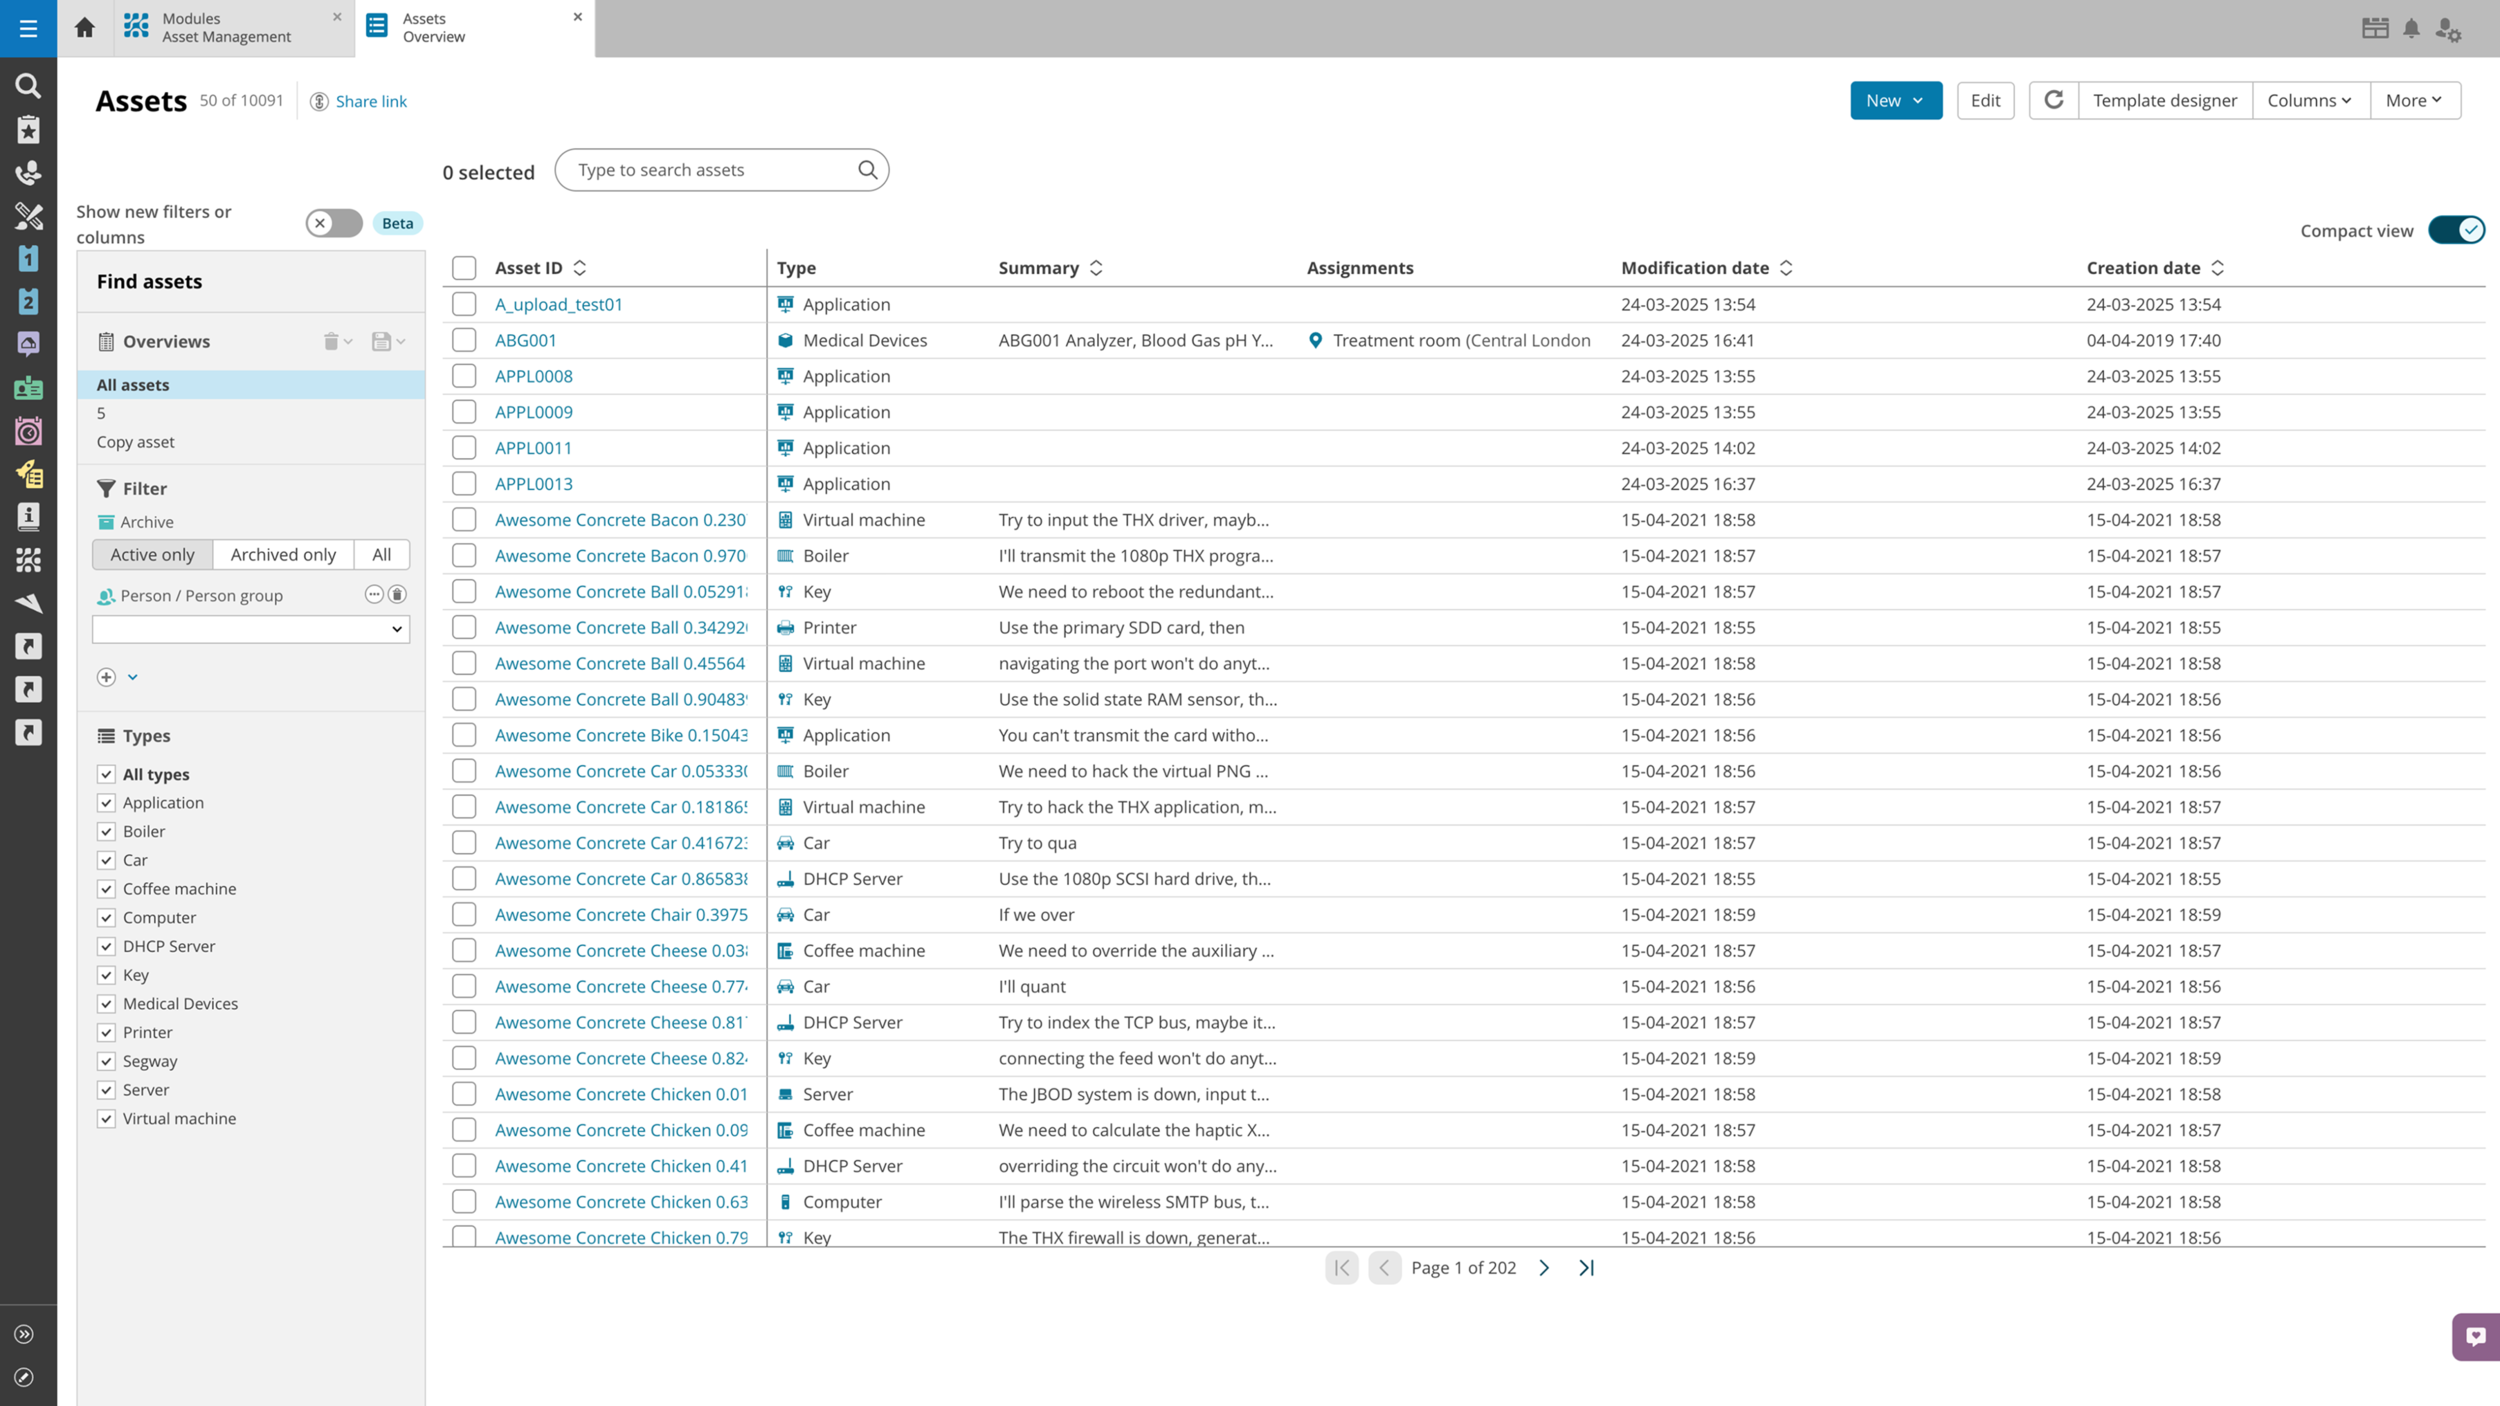
Task: Enable Show new filters or columns toggle
Action: point(334,223)
